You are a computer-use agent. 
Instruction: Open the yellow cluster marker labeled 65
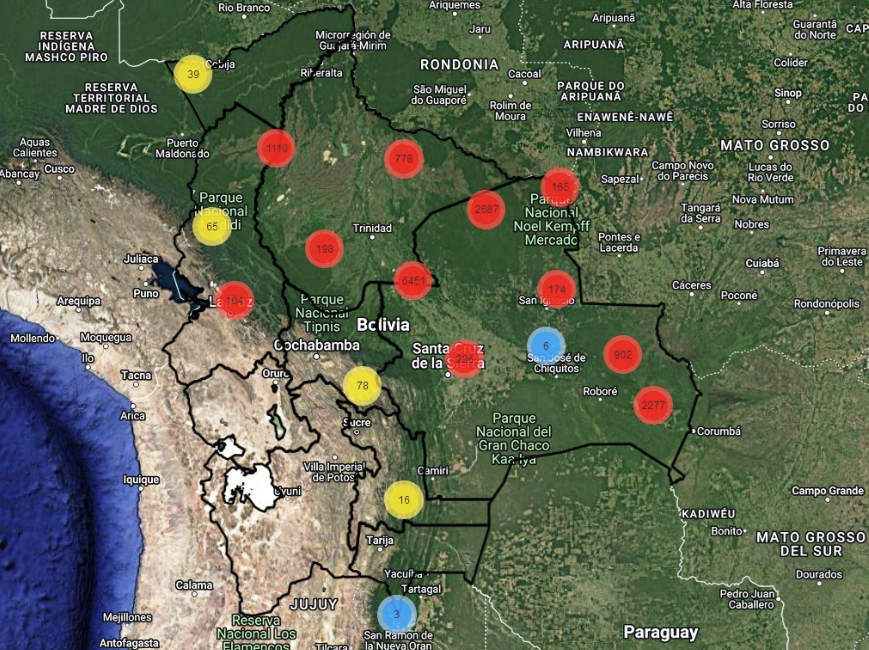point(211,227)
